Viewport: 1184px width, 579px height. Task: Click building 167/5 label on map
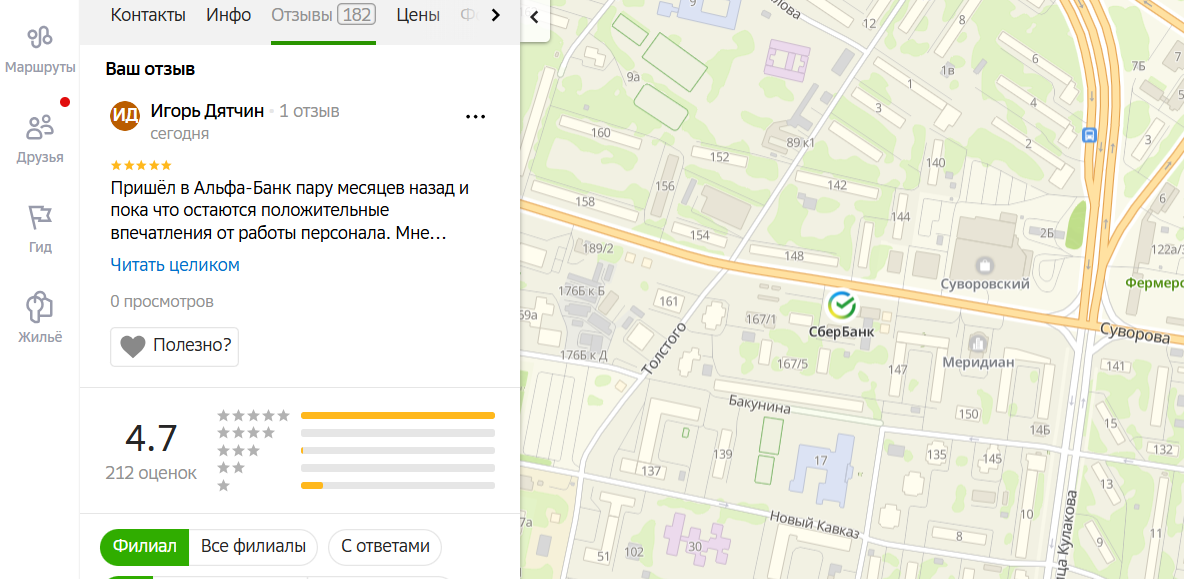pos(792,364)
